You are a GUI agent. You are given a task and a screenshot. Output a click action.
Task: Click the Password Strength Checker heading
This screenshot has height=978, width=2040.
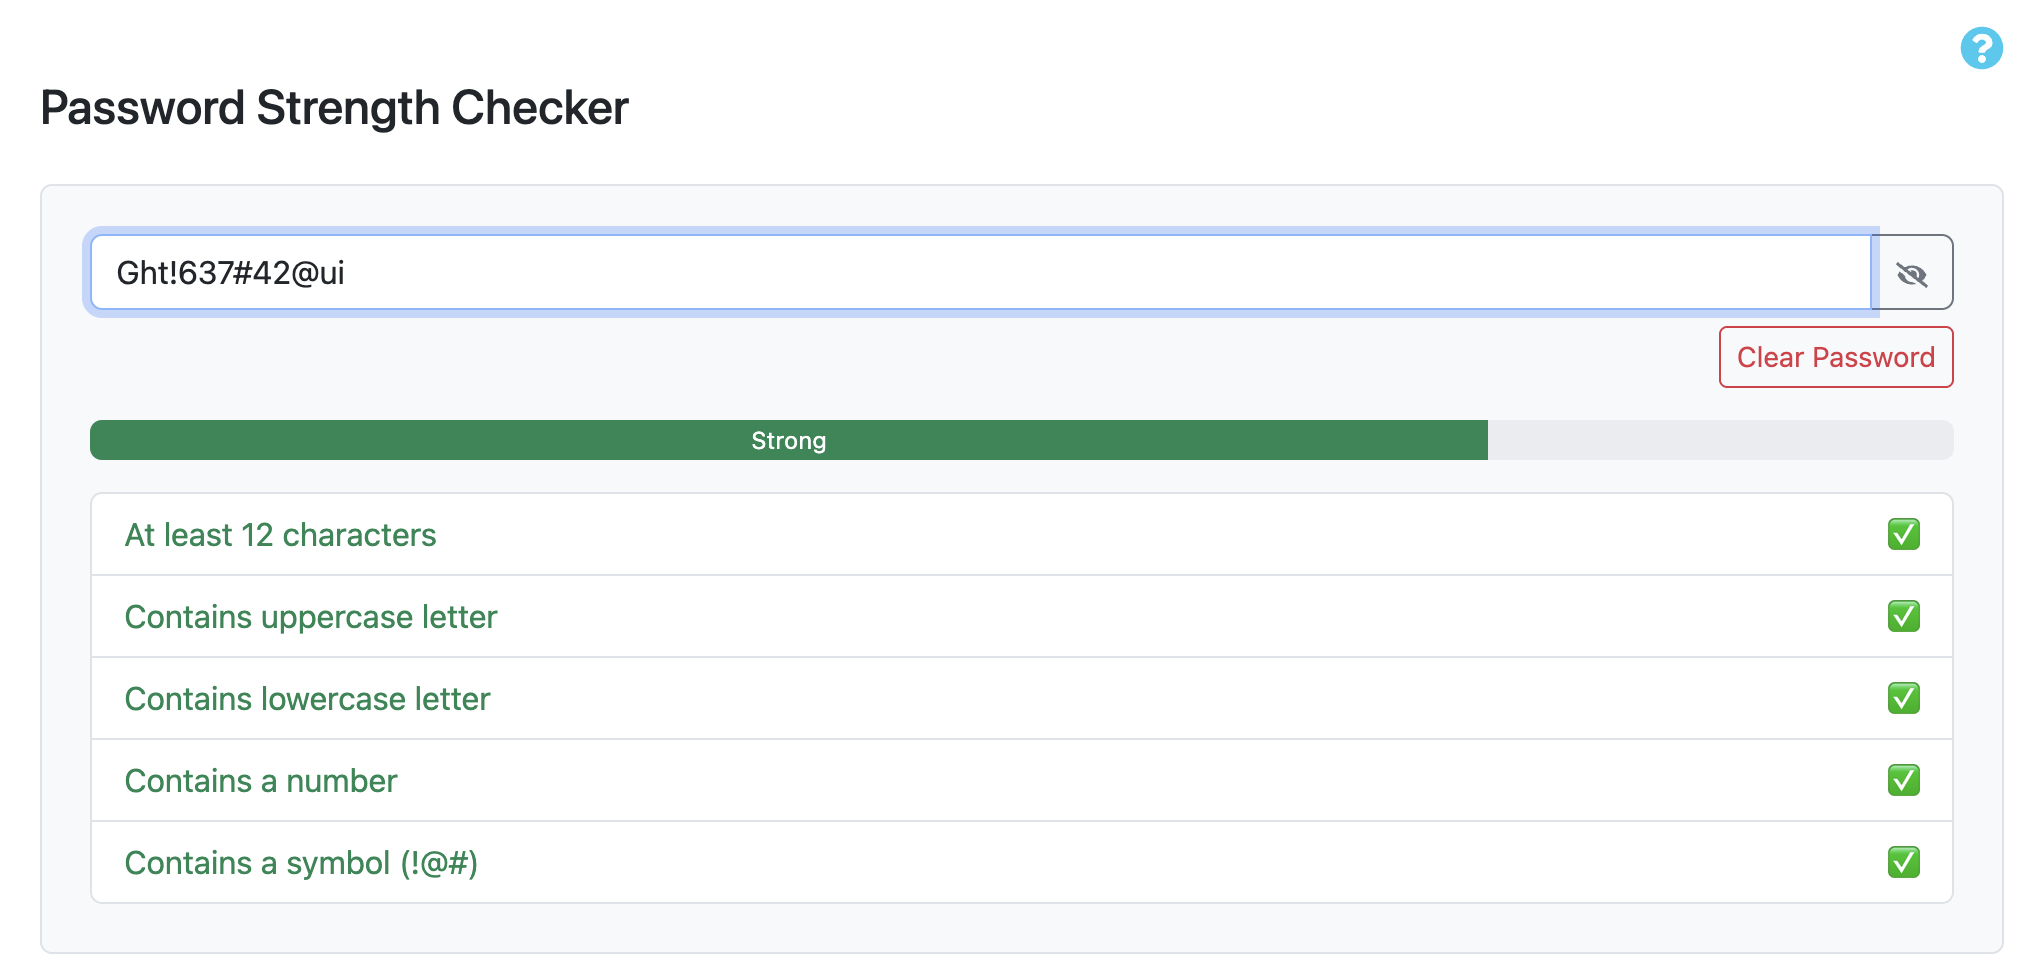click(334, 108)
